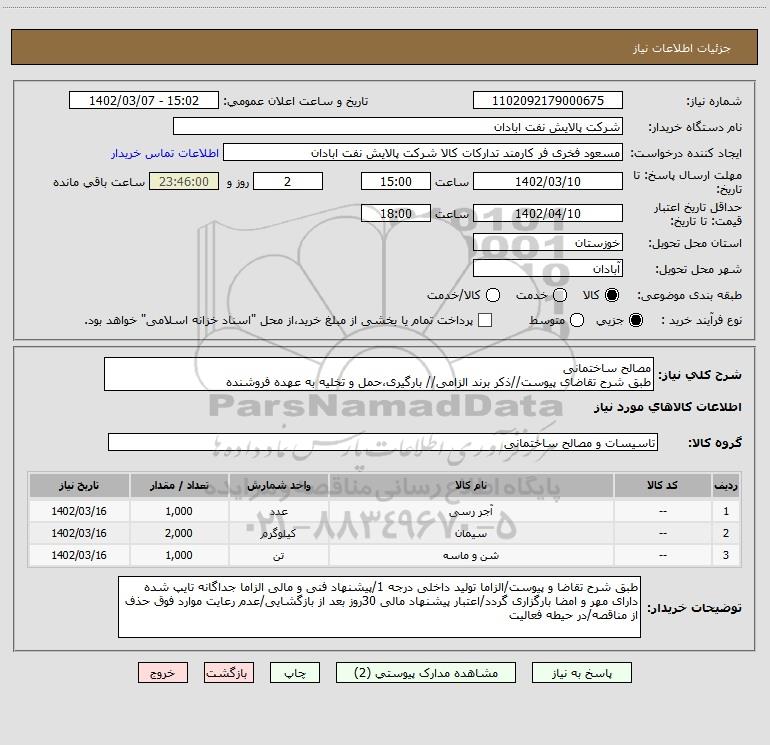
Task: Enable the اسناد خزانه اسلامی payment checkbox
Action: (x=485, y=320)
